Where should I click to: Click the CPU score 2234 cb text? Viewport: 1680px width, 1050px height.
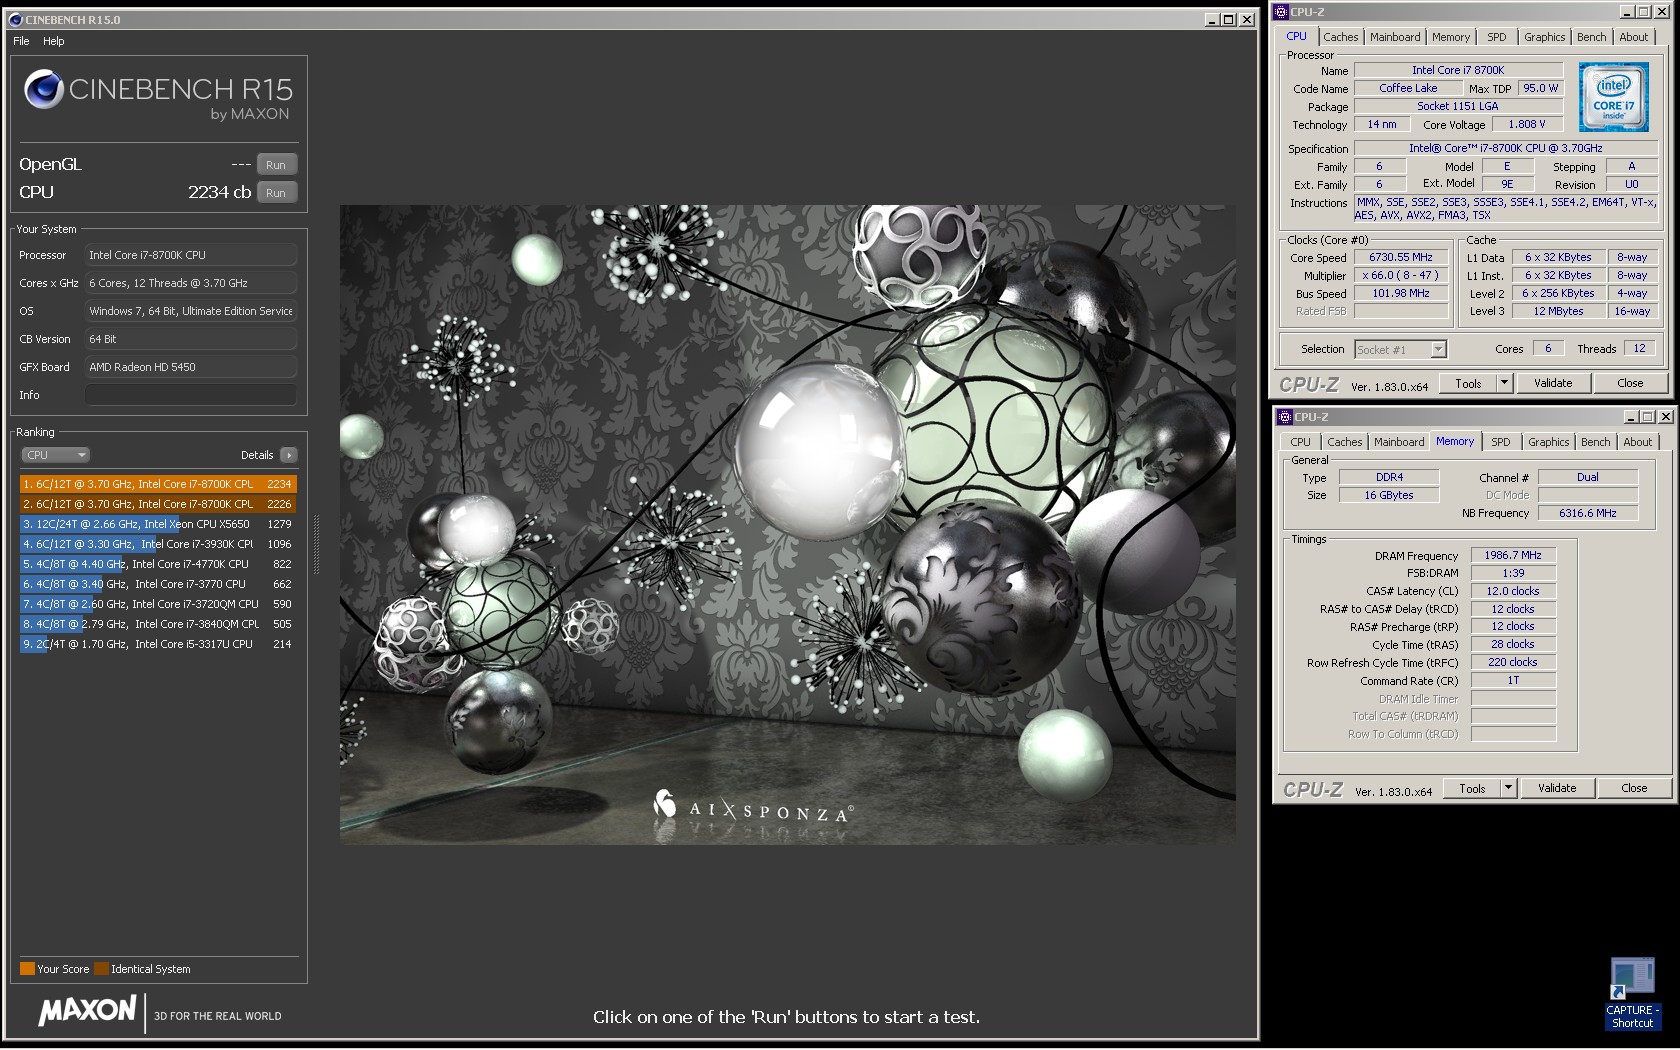(219, 192)
